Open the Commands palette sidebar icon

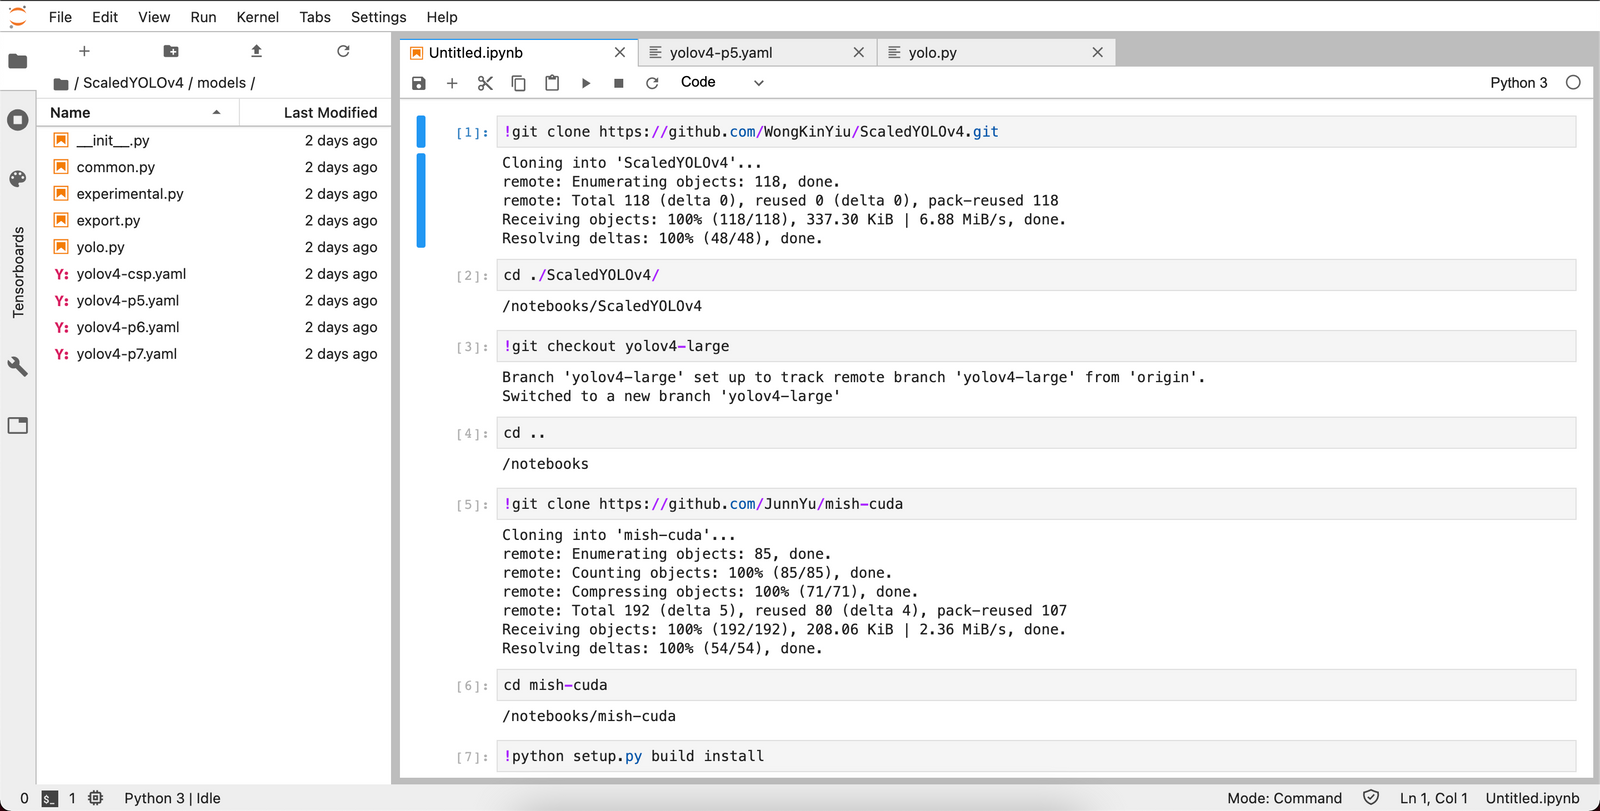(x=18, y=179)
